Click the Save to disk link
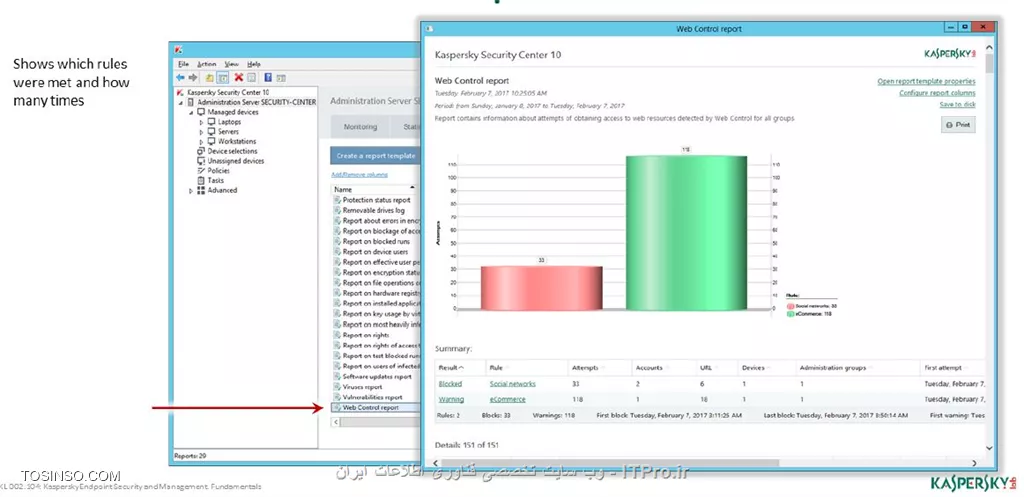 [x=957, y=104]
